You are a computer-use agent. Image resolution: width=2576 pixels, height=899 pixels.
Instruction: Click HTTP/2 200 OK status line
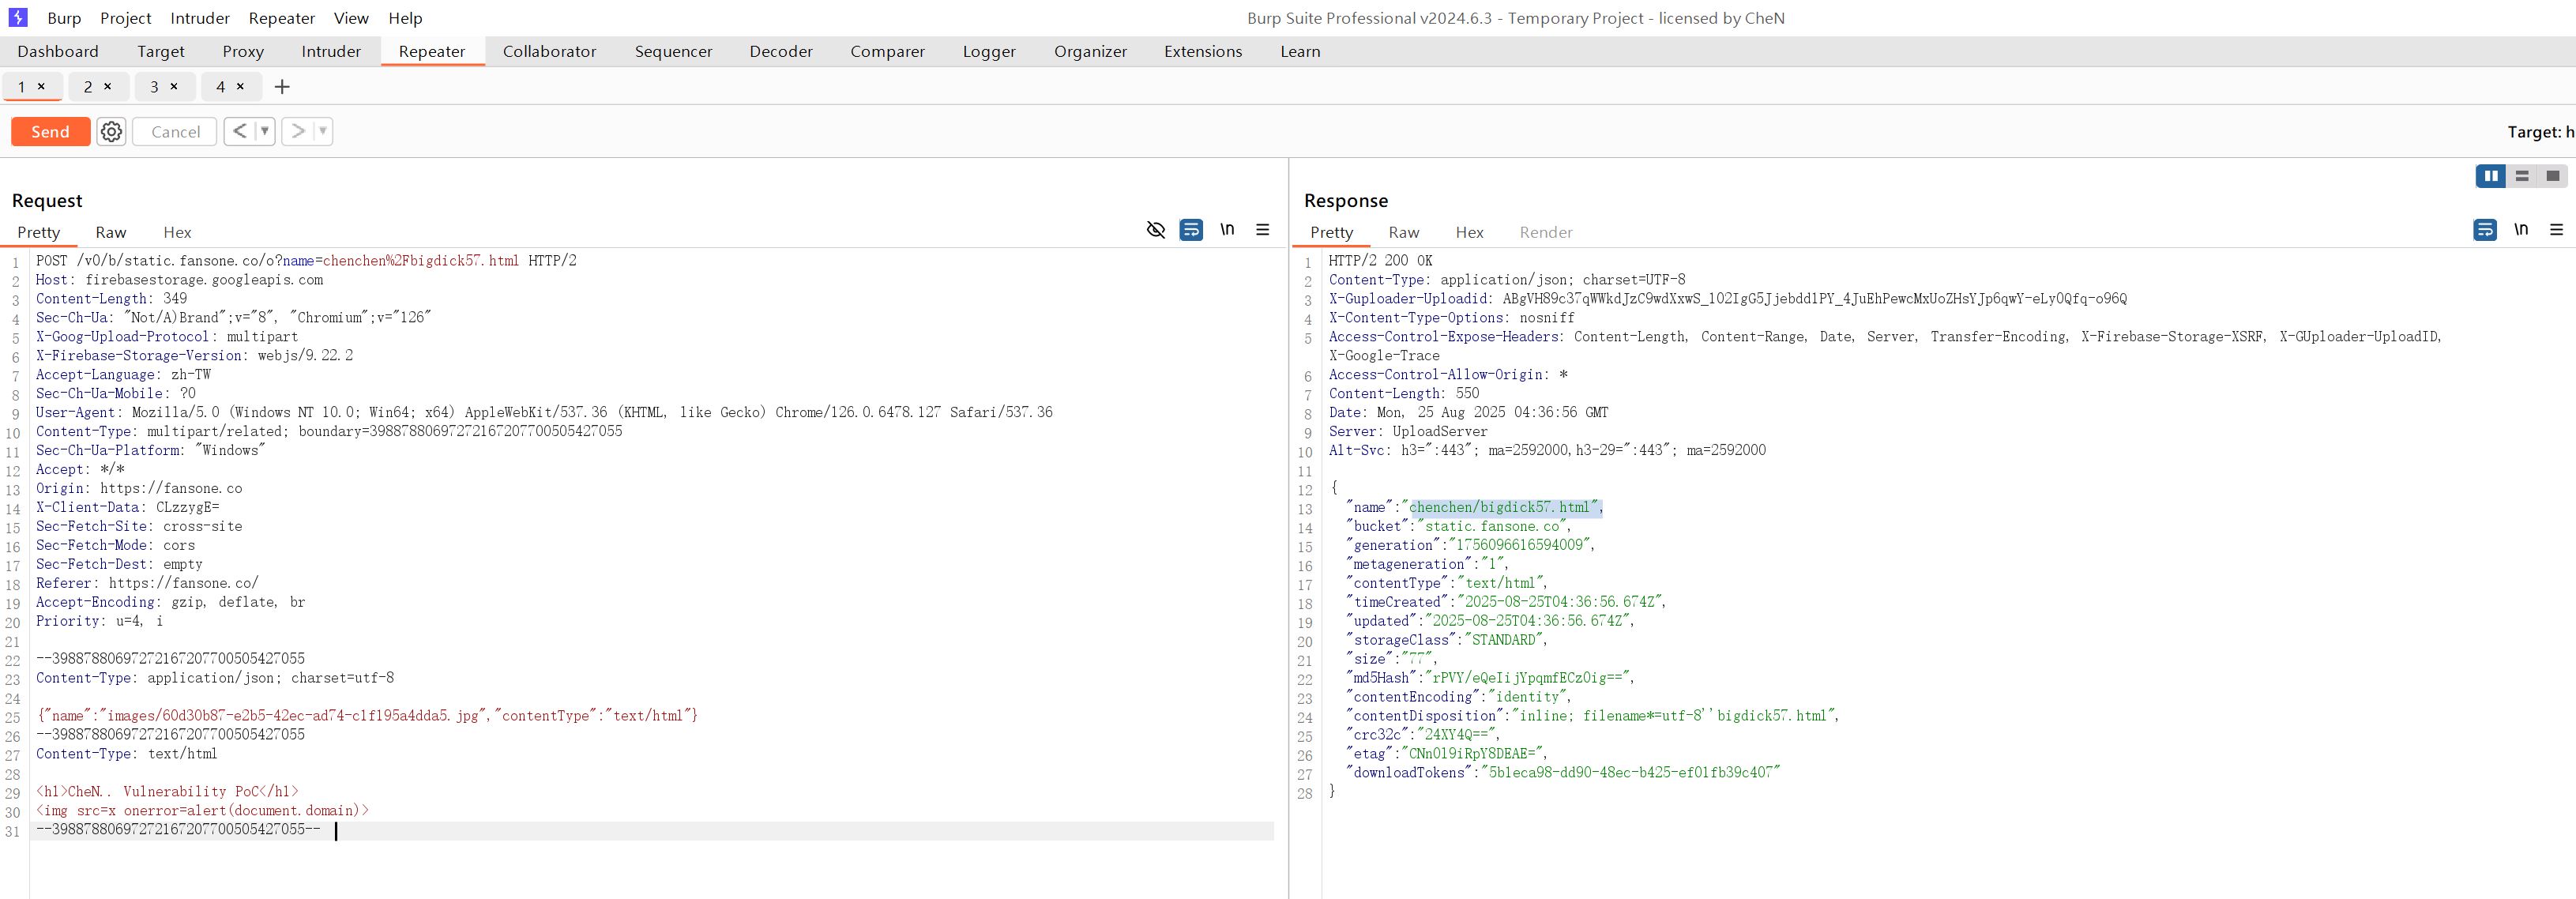(1380, 260)
